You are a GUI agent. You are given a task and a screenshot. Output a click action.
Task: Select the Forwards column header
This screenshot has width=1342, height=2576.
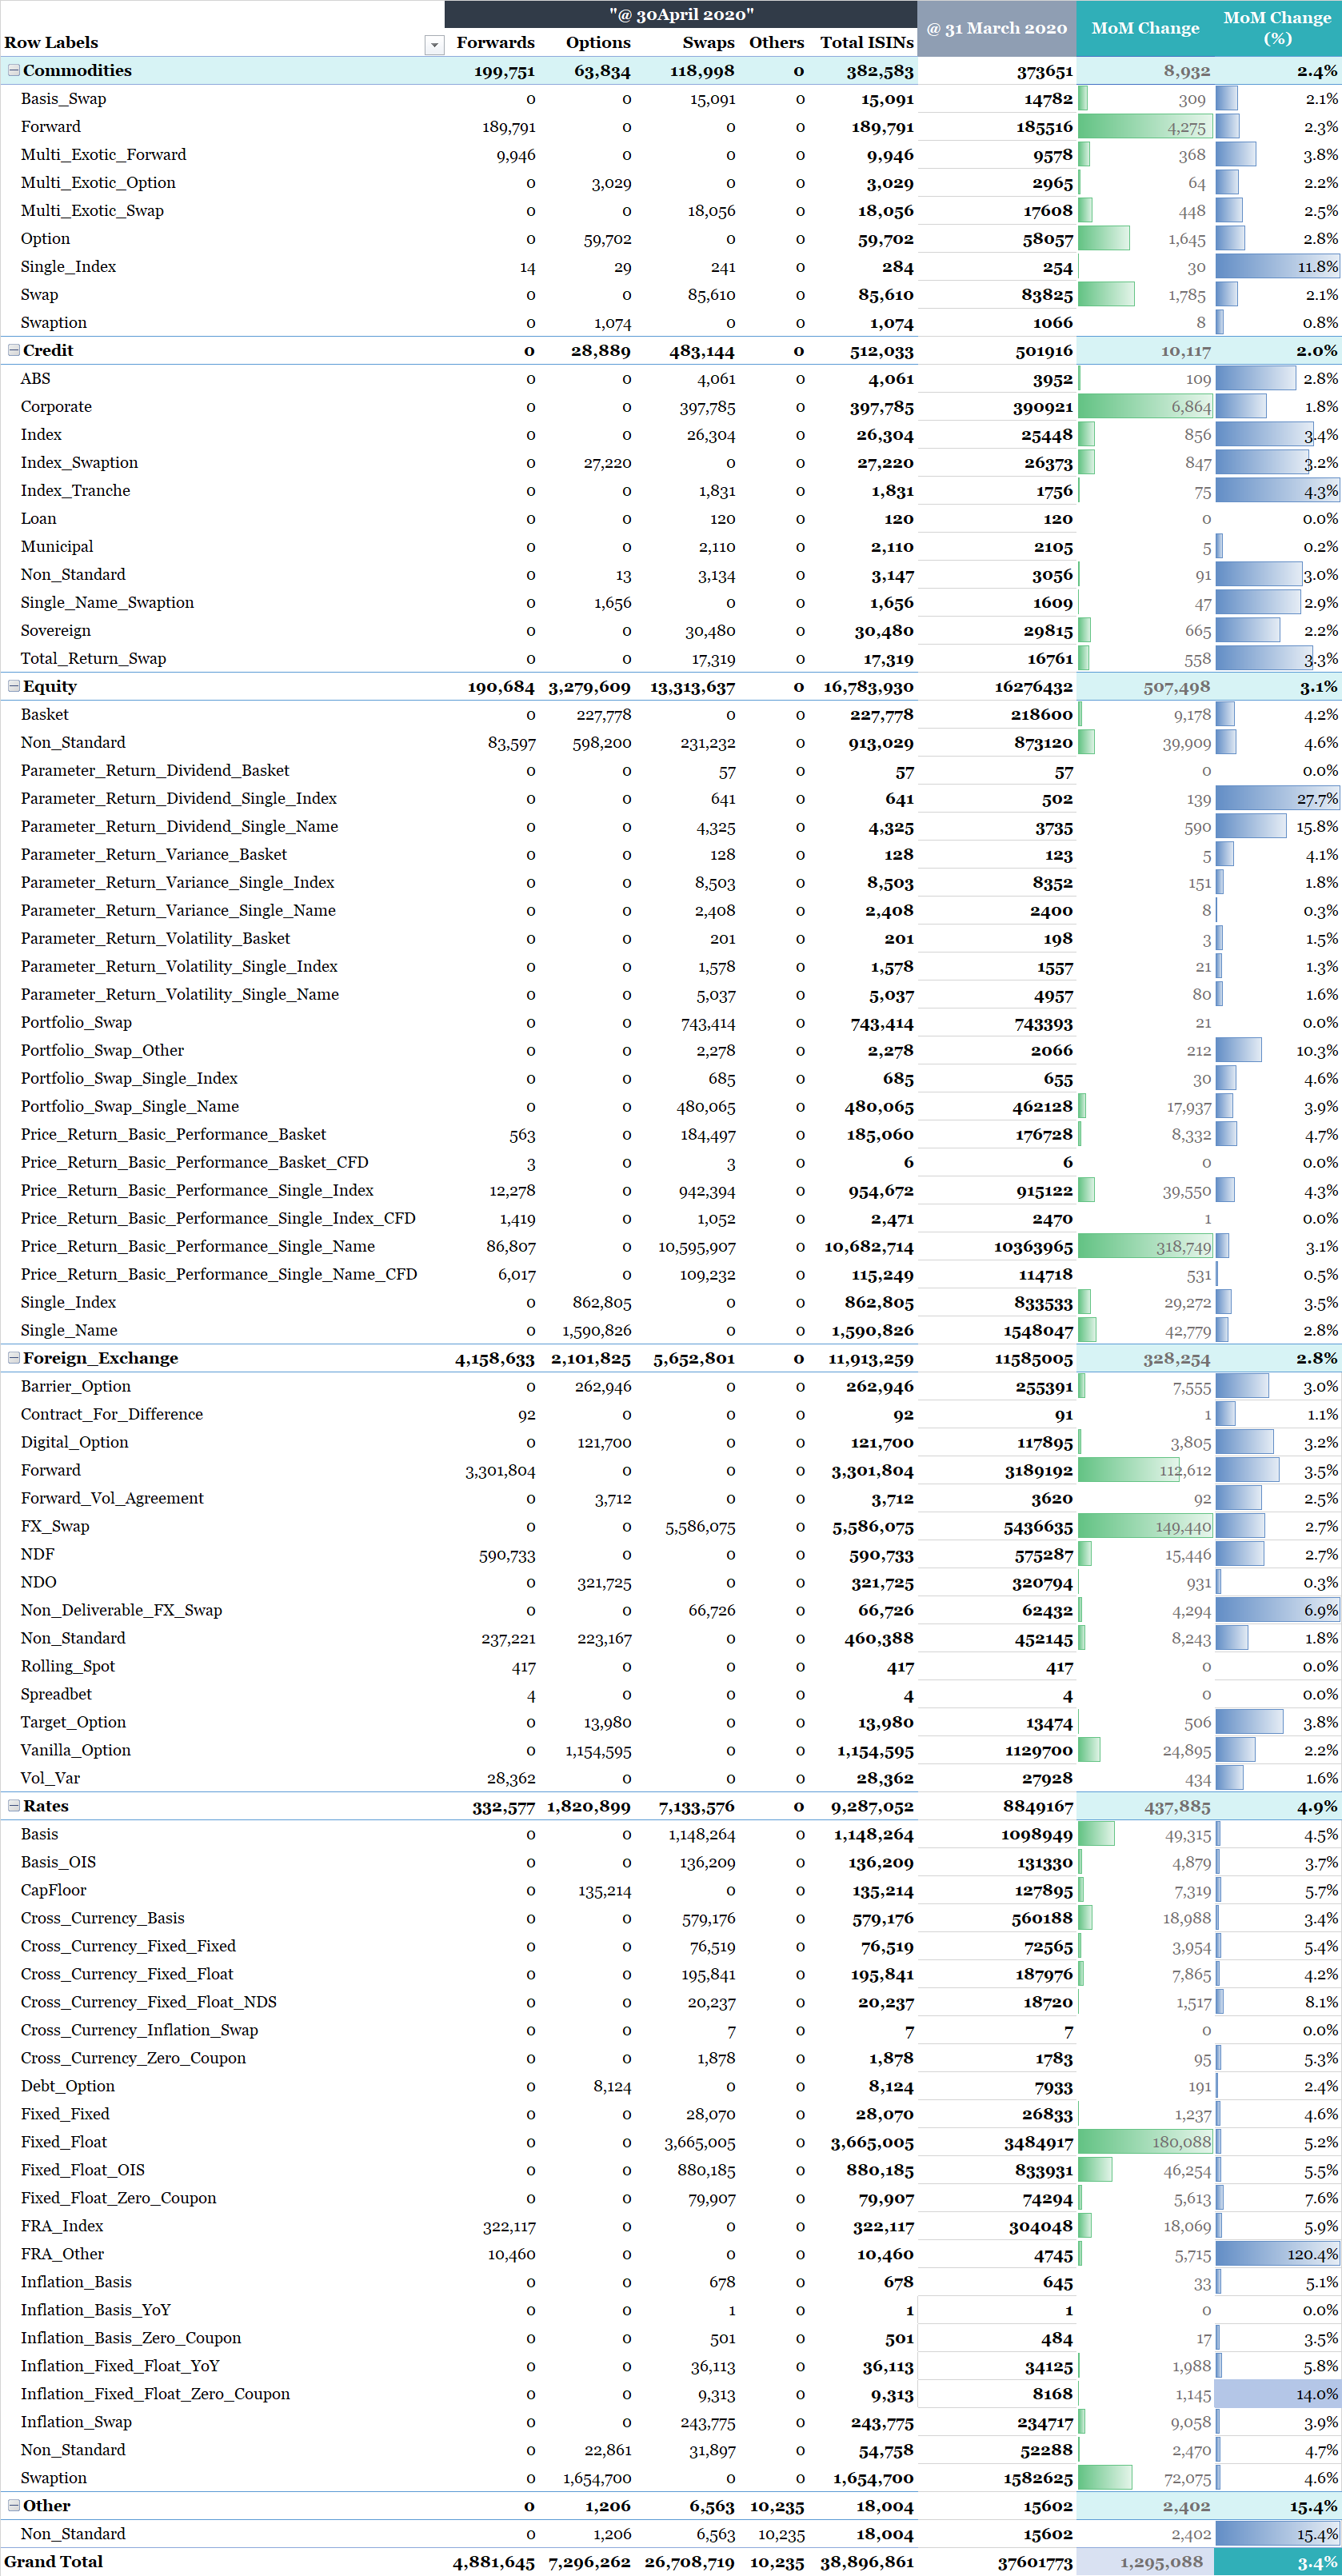pos(495,42)
